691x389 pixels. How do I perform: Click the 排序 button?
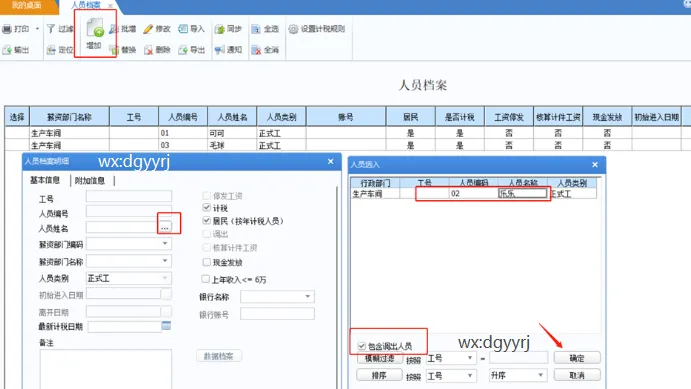click(x=379, y=375)
